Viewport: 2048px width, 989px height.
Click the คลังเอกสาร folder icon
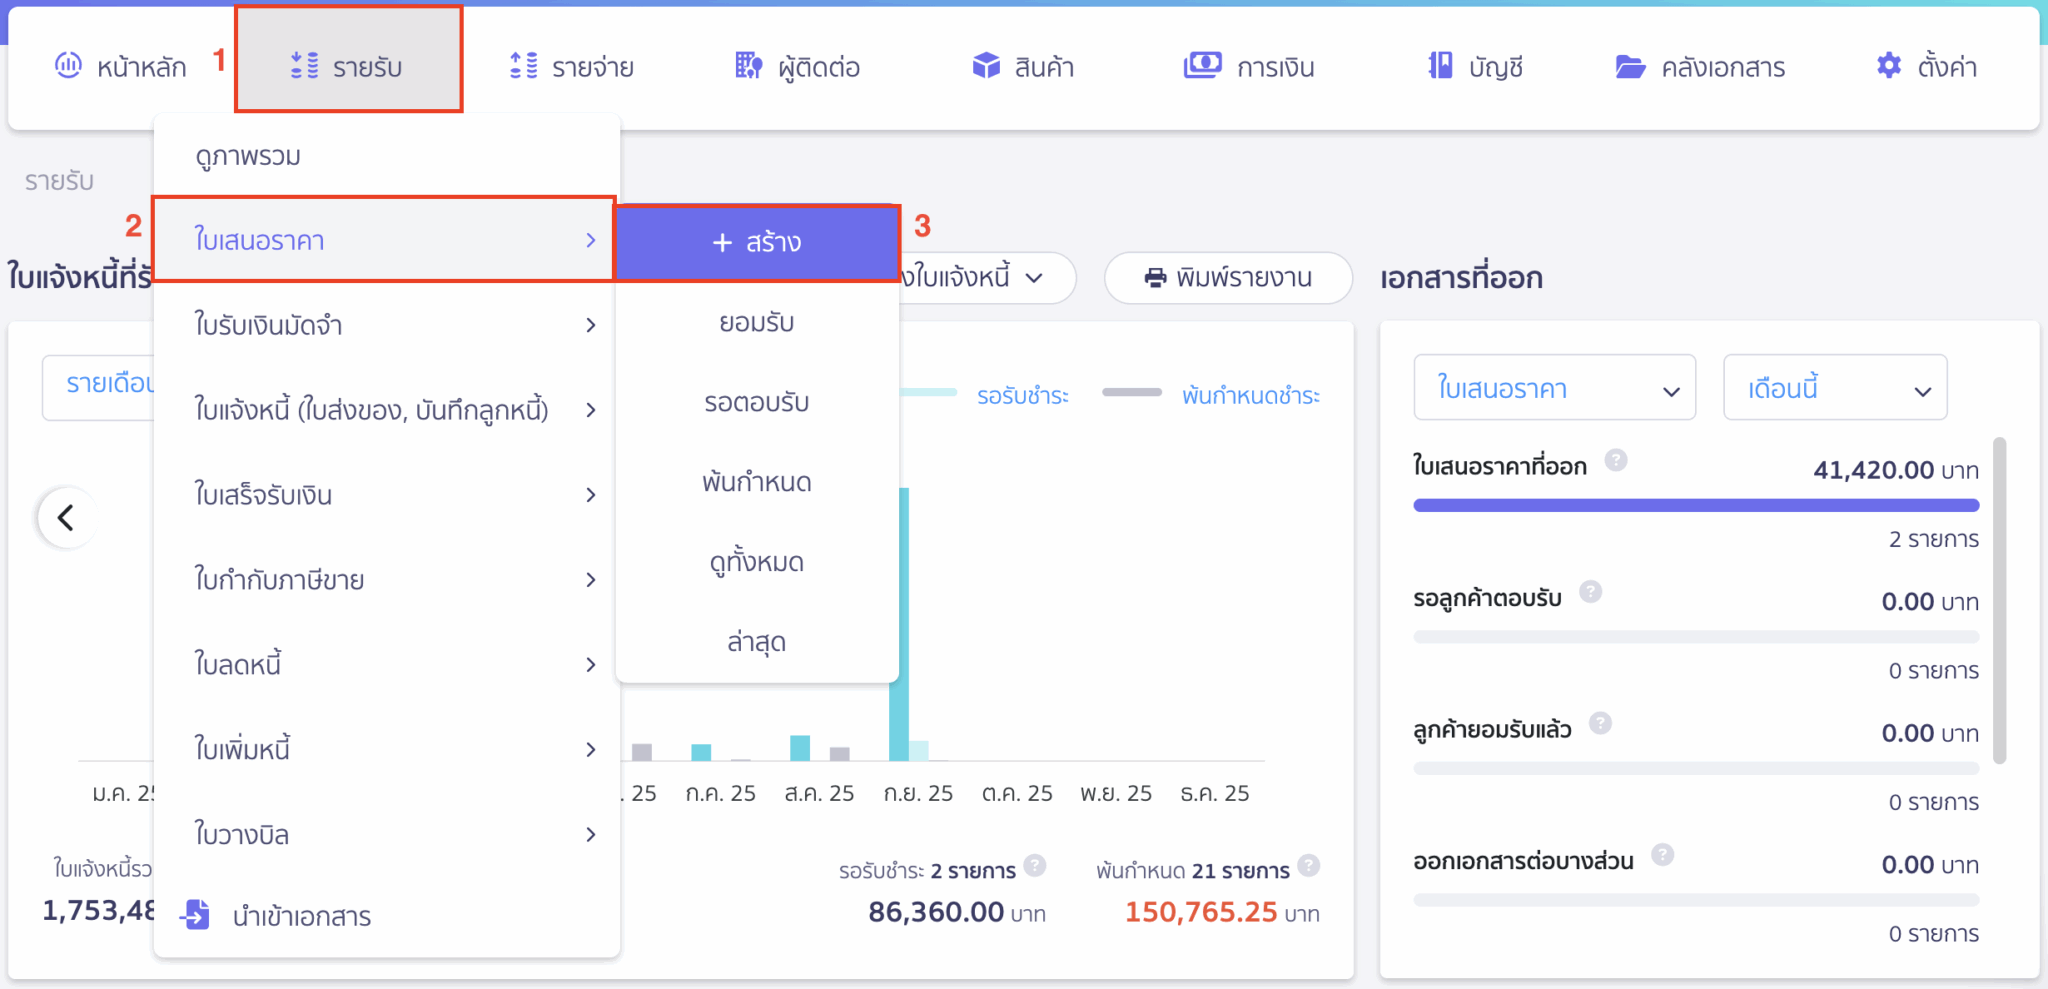[1630, 67]
